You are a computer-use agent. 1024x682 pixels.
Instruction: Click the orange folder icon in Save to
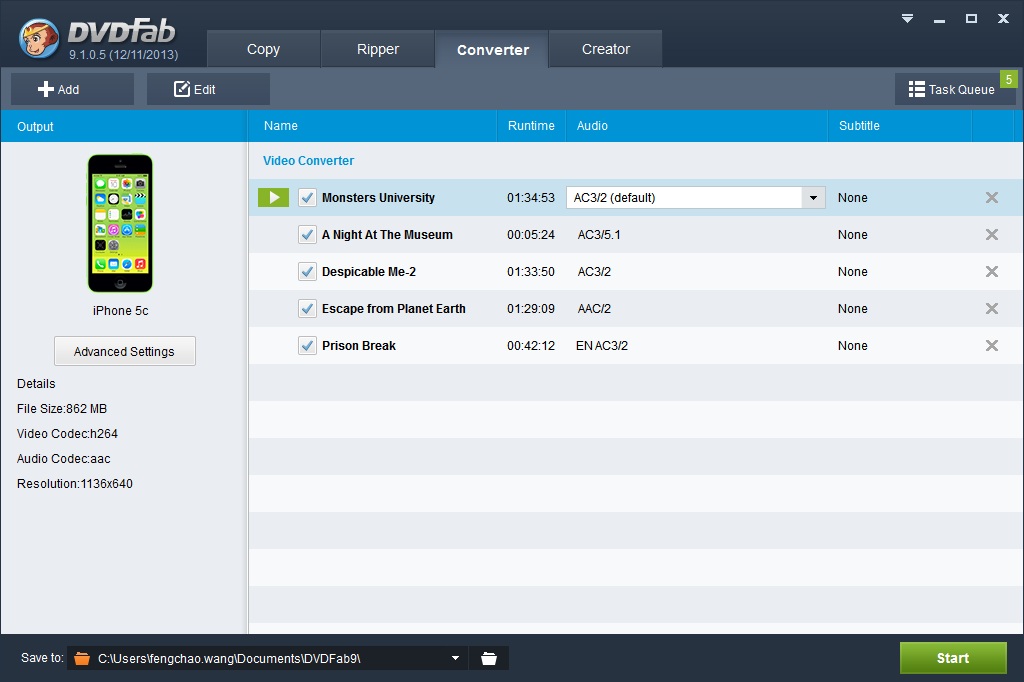[x=82, y=658]
